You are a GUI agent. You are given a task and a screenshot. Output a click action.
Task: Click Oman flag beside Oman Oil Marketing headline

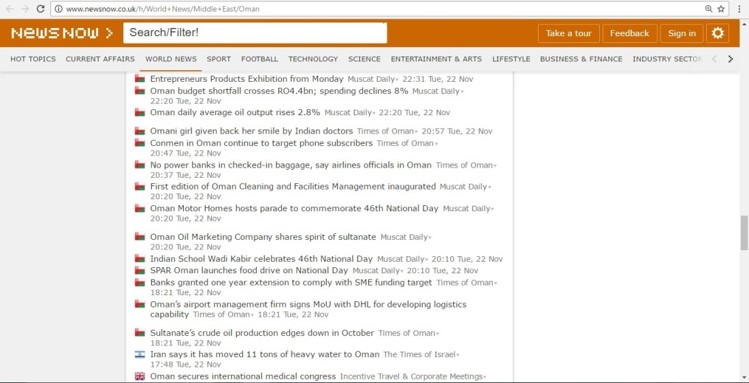[x=139, y=237]
